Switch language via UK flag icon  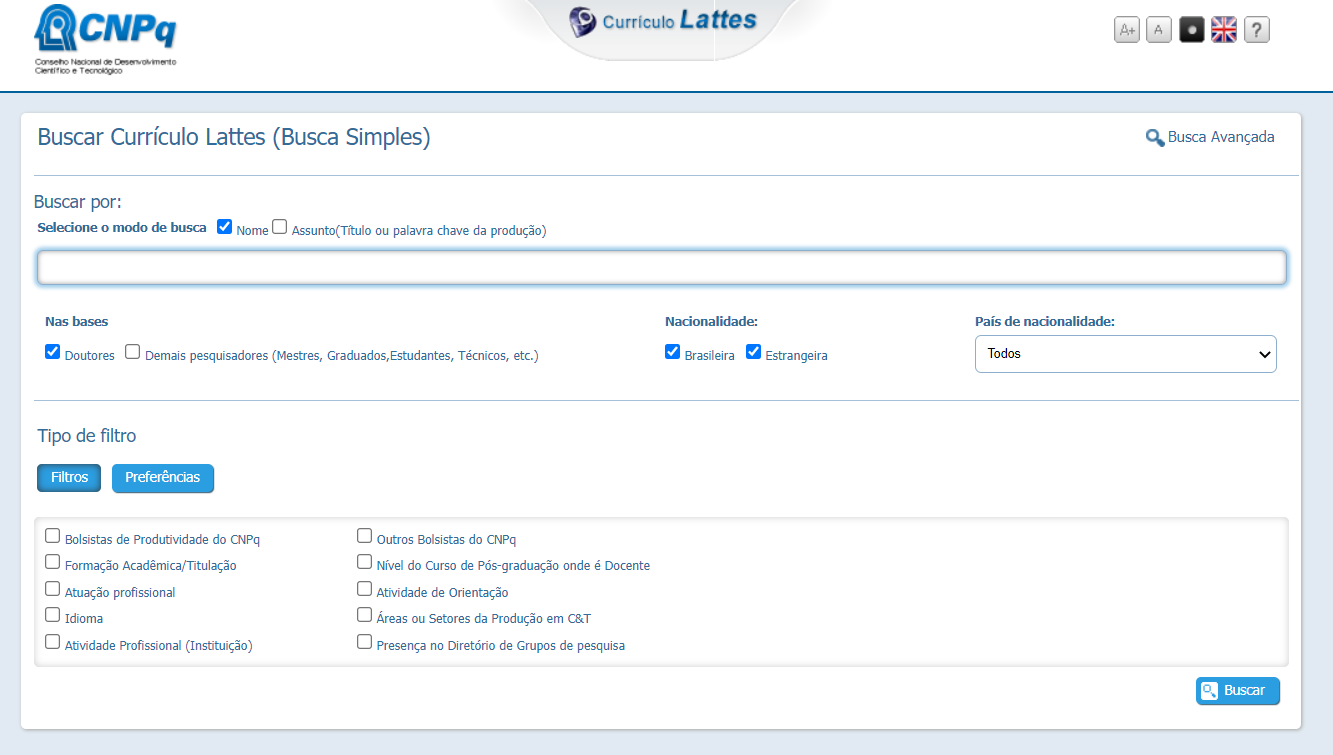click(x=1224, y=30)
